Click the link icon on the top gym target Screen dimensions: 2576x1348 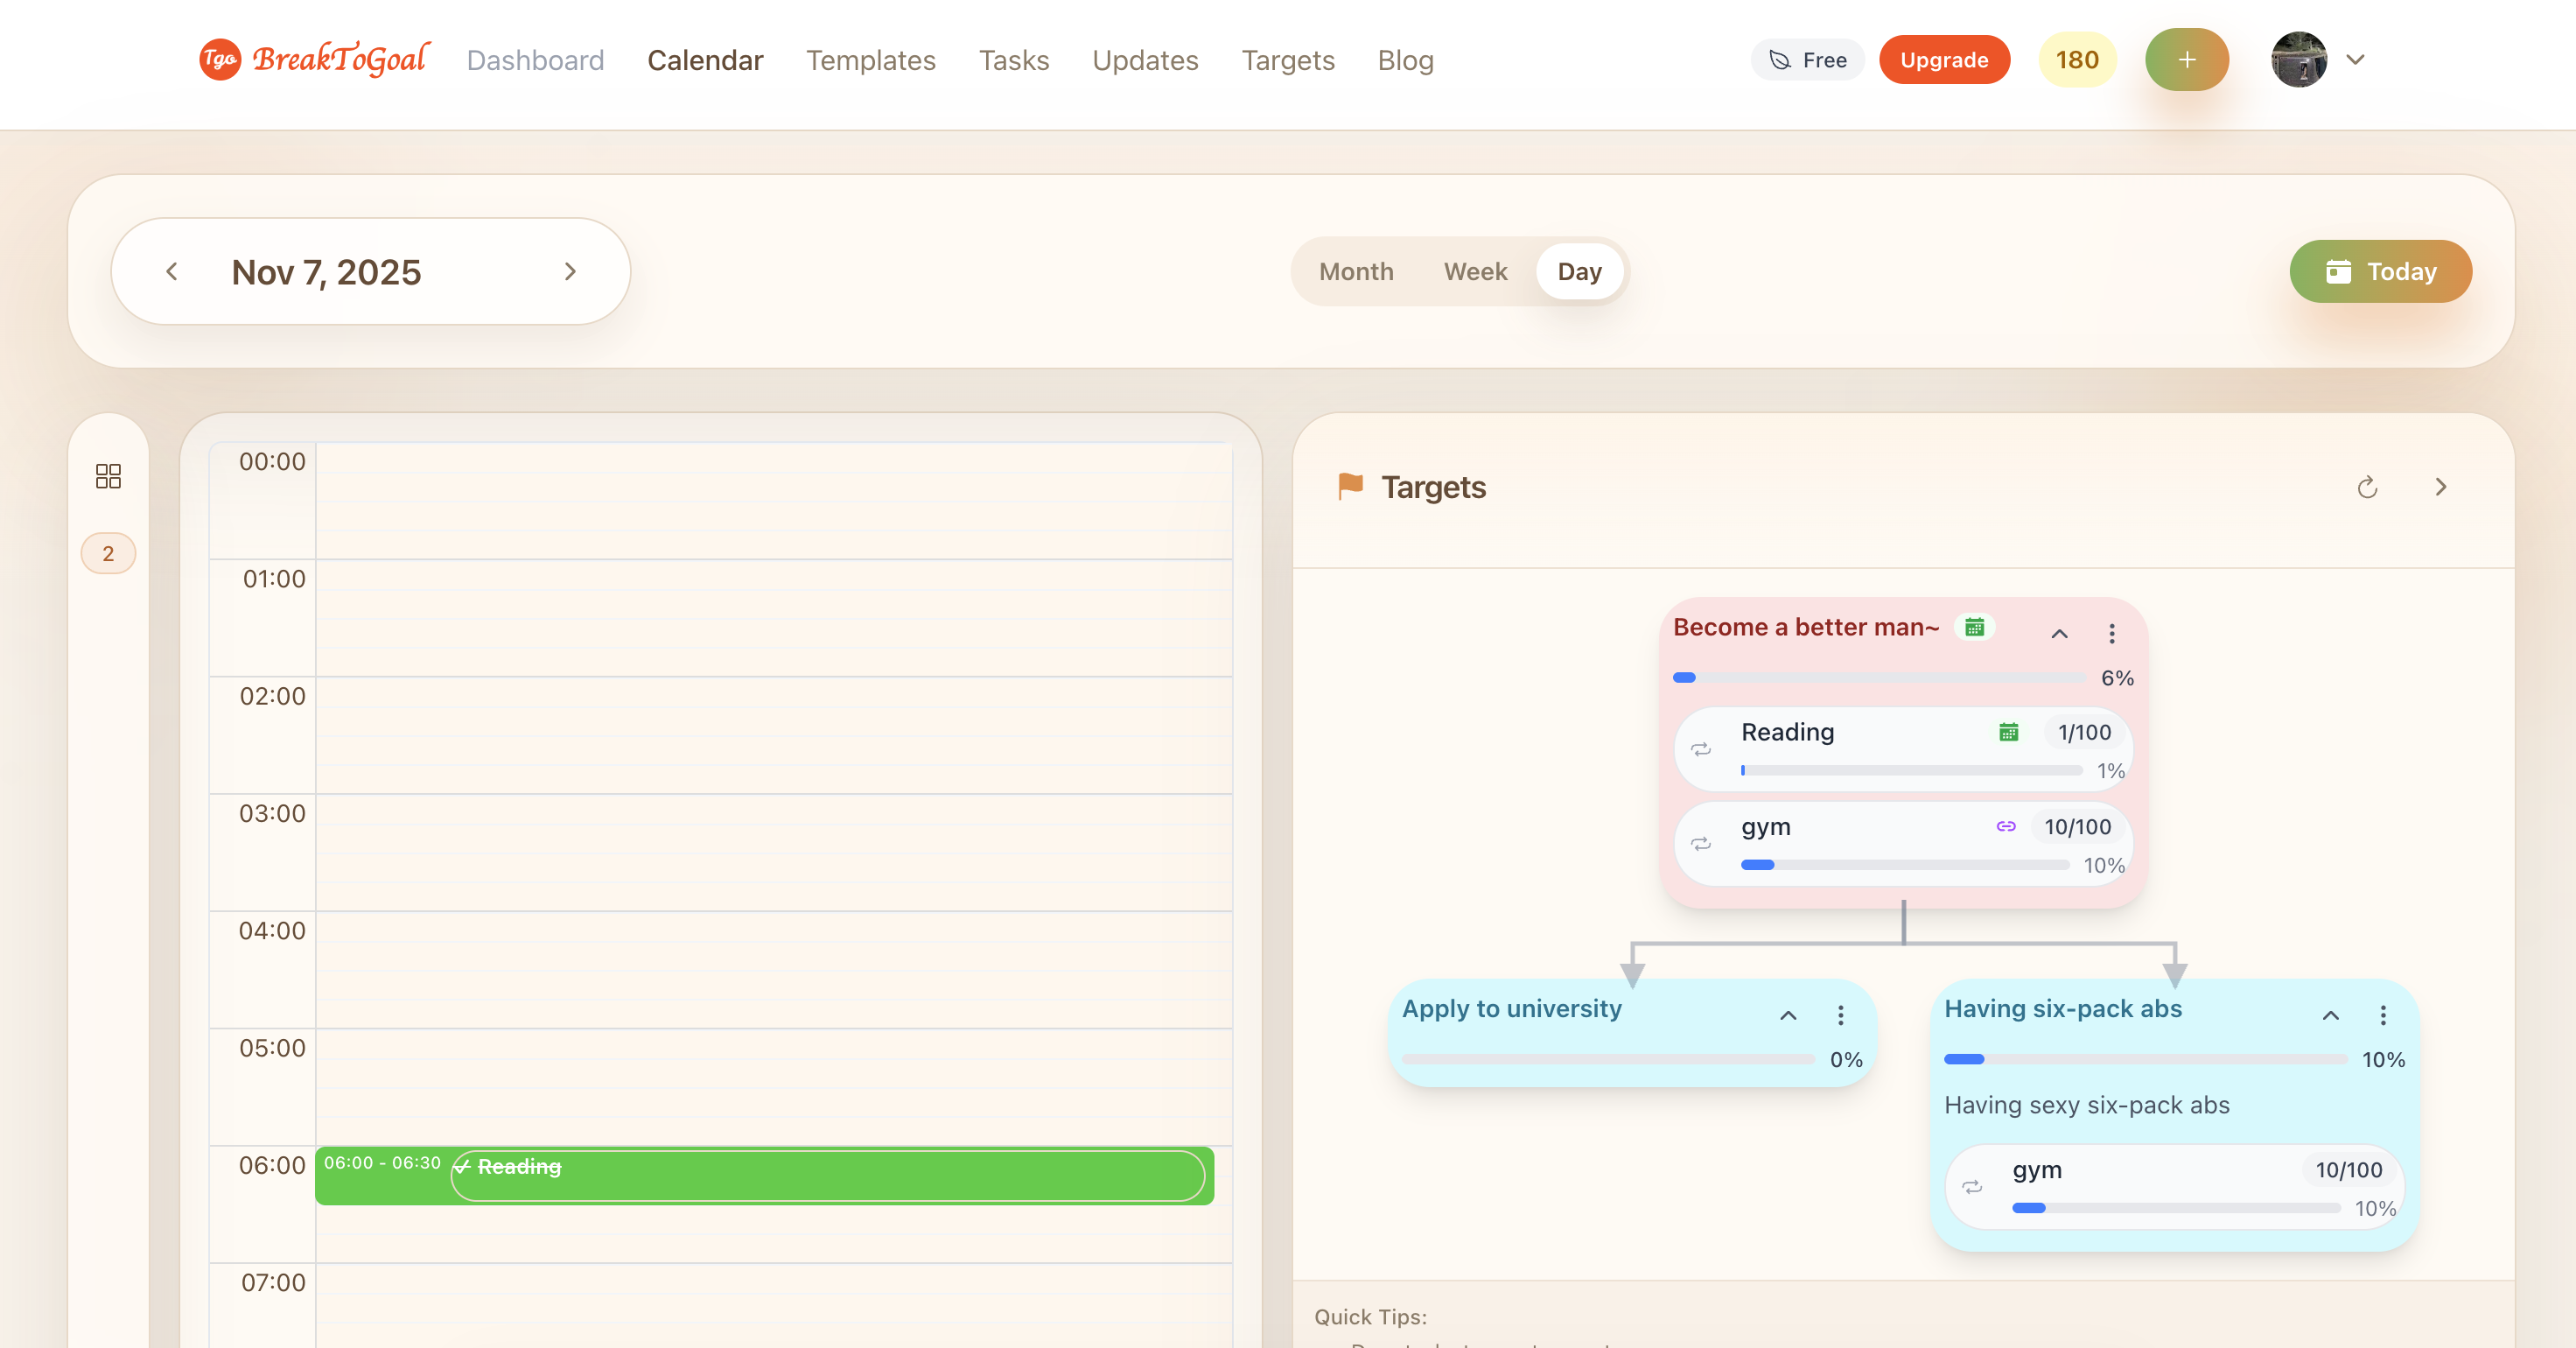(x=2005, y=826)
